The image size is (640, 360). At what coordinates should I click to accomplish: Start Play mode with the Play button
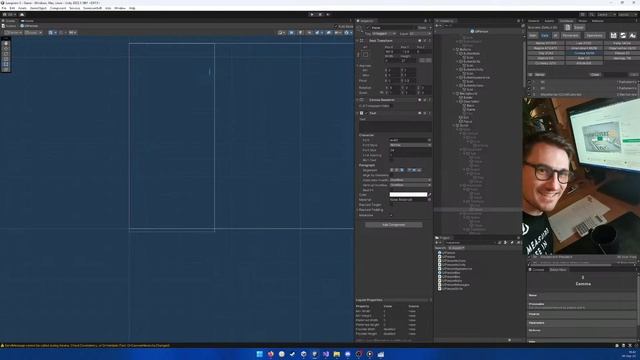pos(312,15)
